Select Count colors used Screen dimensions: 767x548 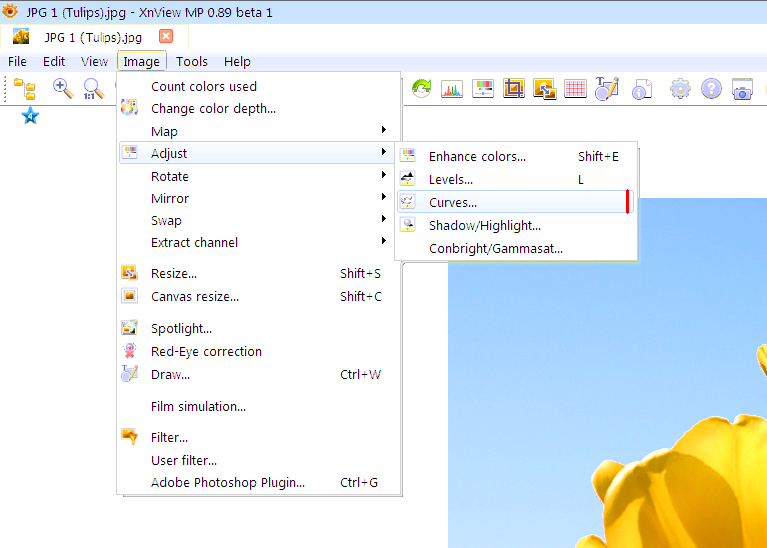[258, 87]
